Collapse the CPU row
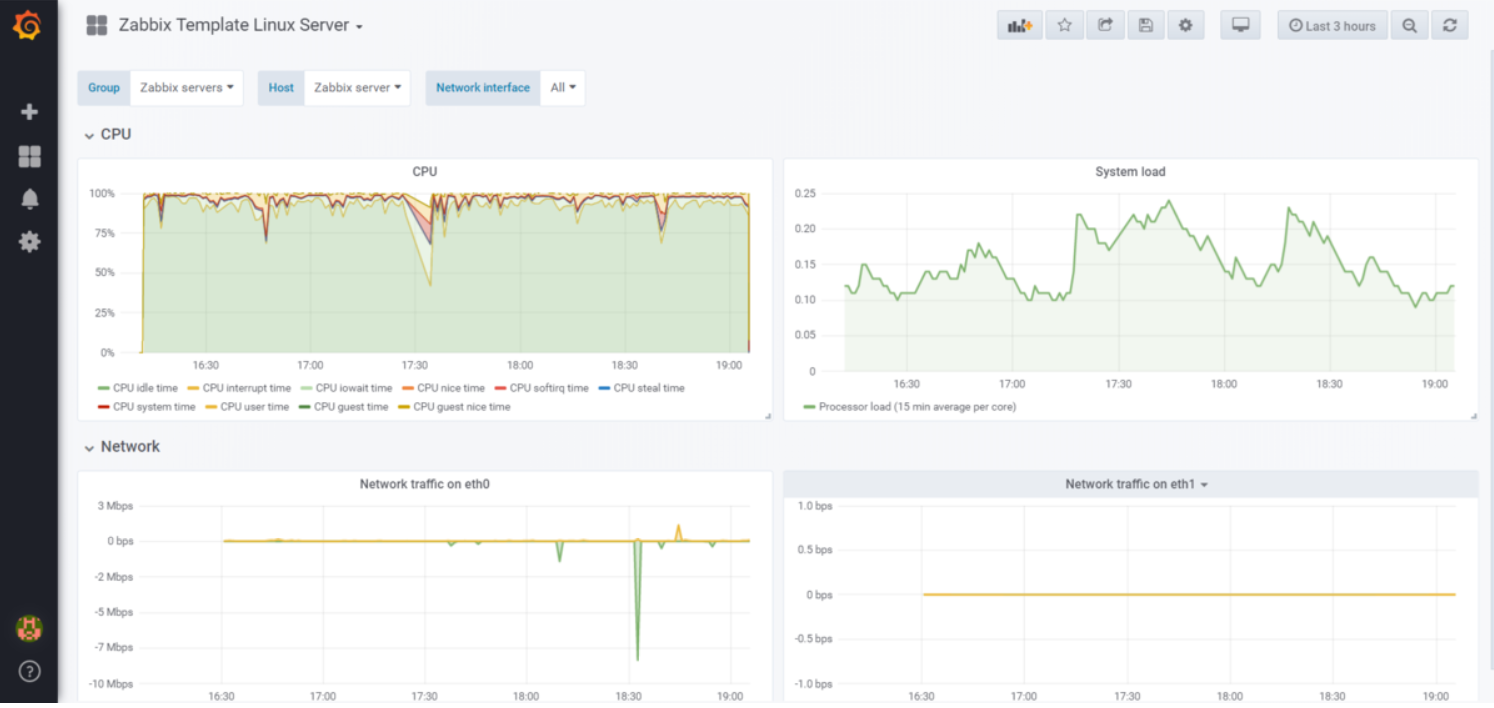1494x708 pixels. click(x=107, y=134)
